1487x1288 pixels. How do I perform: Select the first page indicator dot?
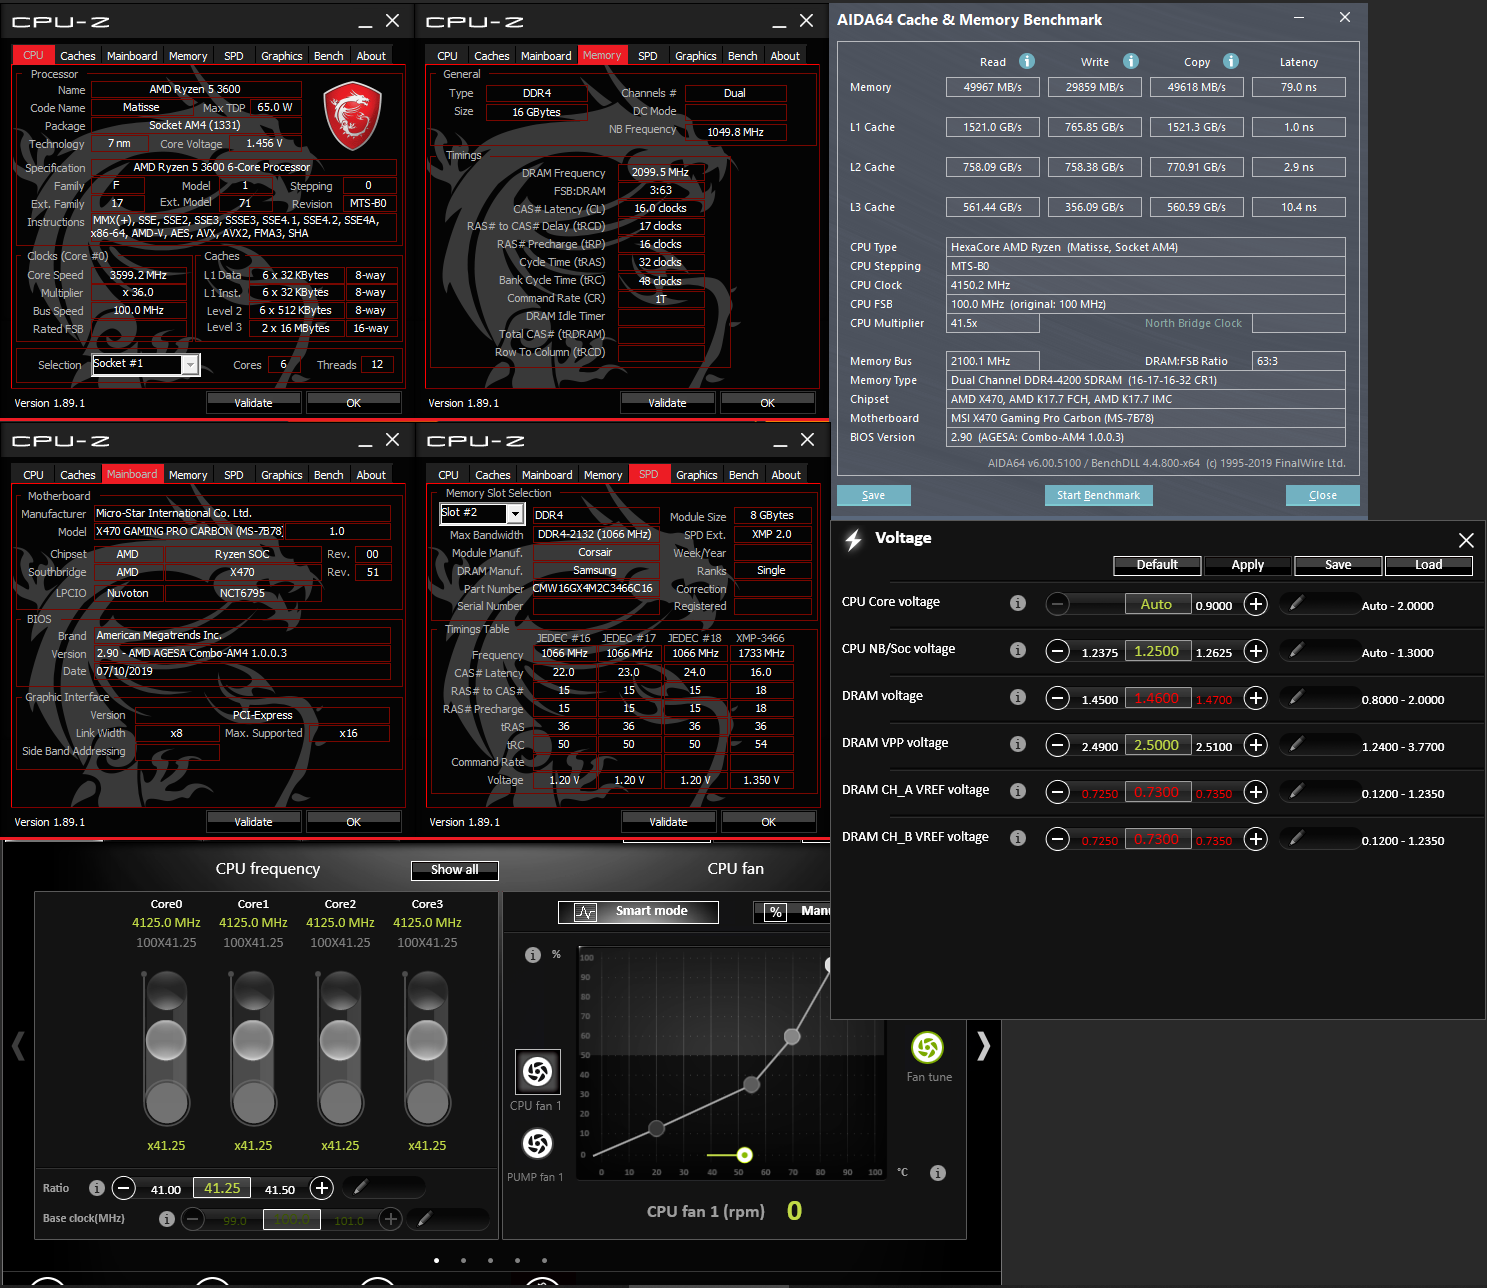436,1260
